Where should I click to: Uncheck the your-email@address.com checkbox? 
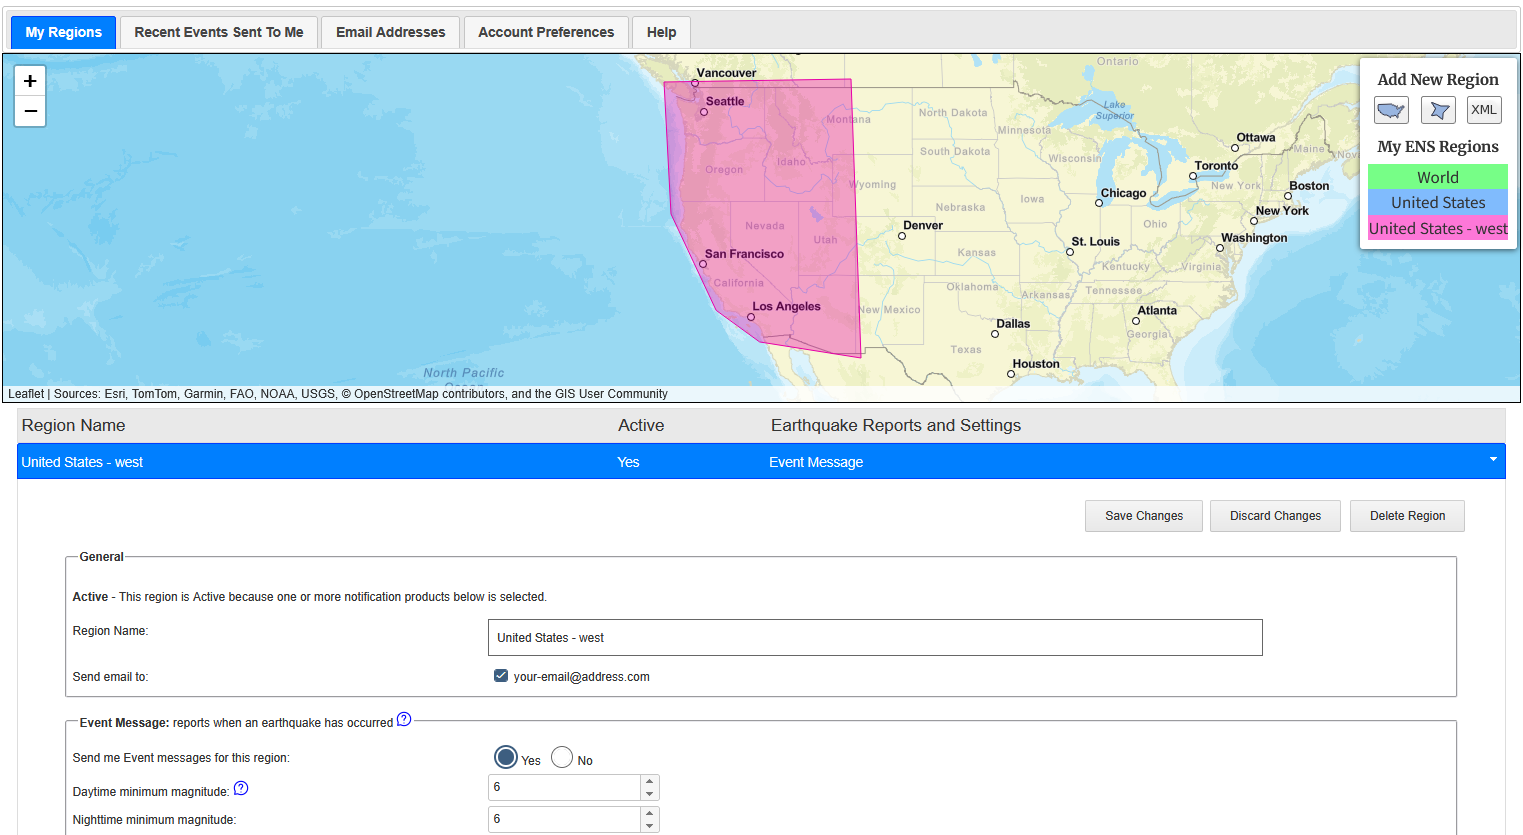(x=500, y=676)
